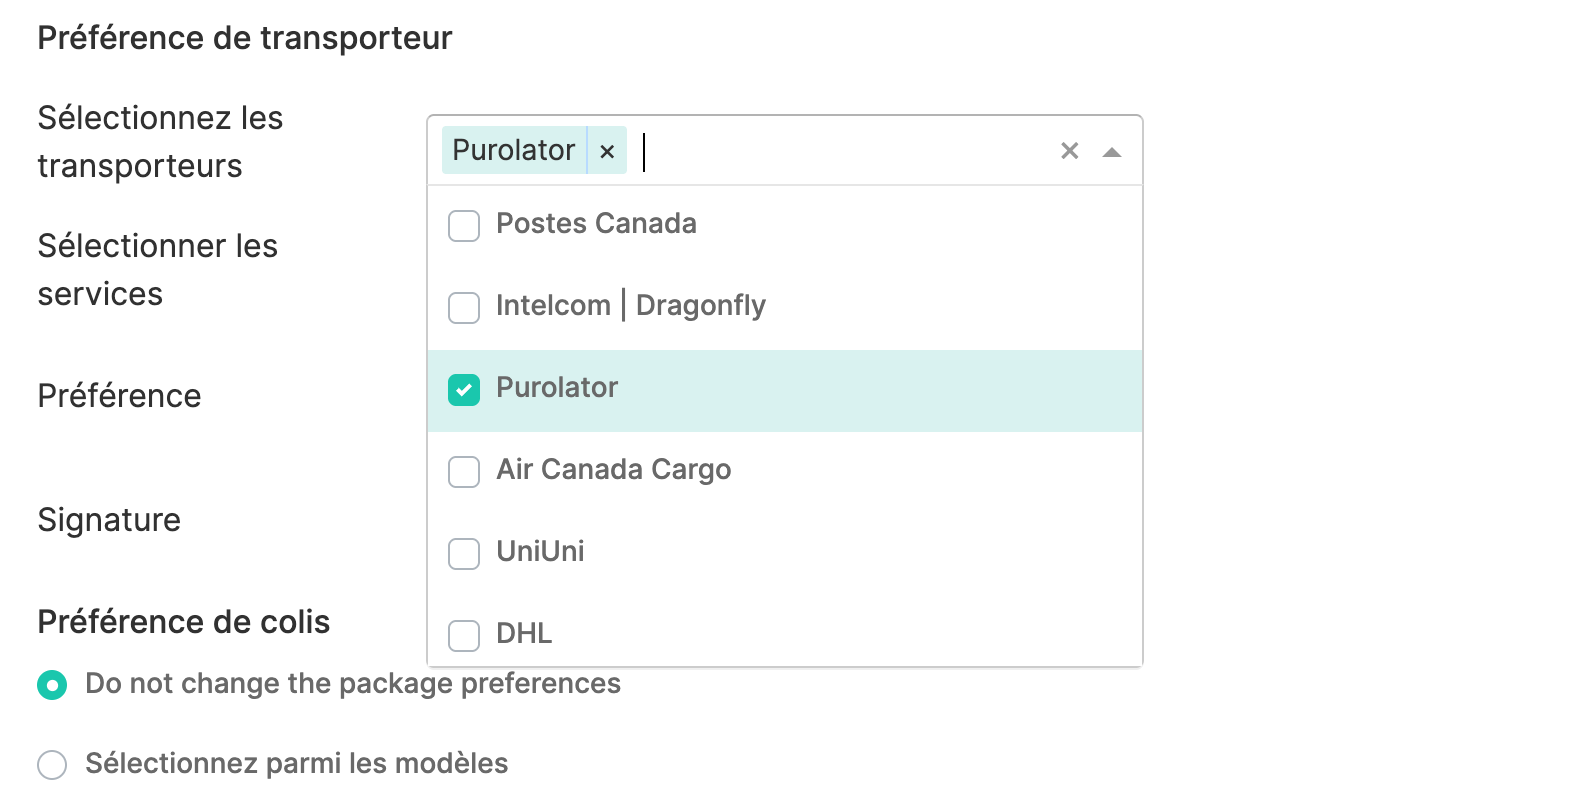Choose the Air Canada Cargo option
Viewport: 1572px width, 796px height.
pos(613,469)
